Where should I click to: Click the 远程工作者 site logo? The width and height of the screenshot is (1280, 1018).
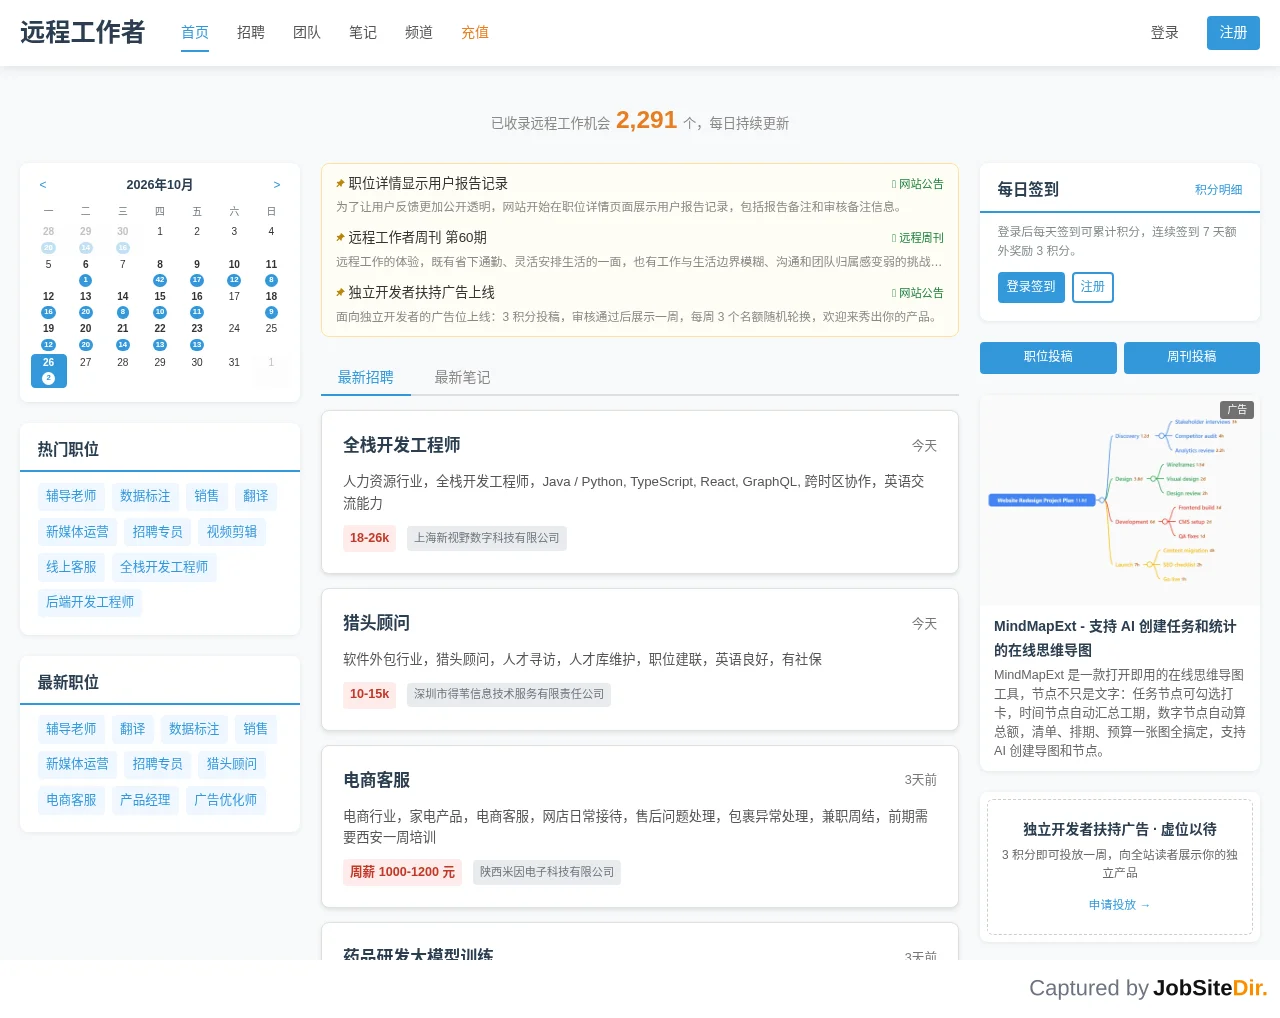pos(82,32)
